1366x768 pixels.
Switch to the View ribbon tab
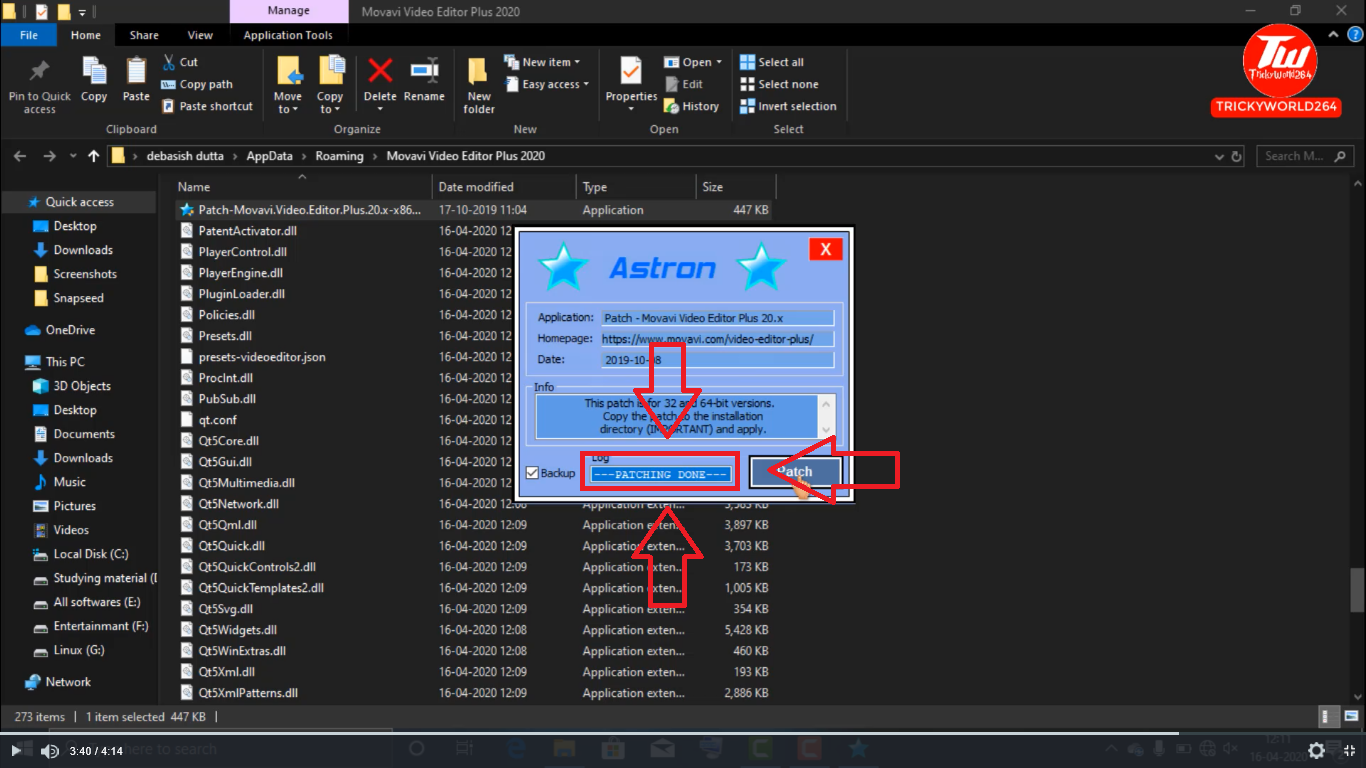click(200, 35)
